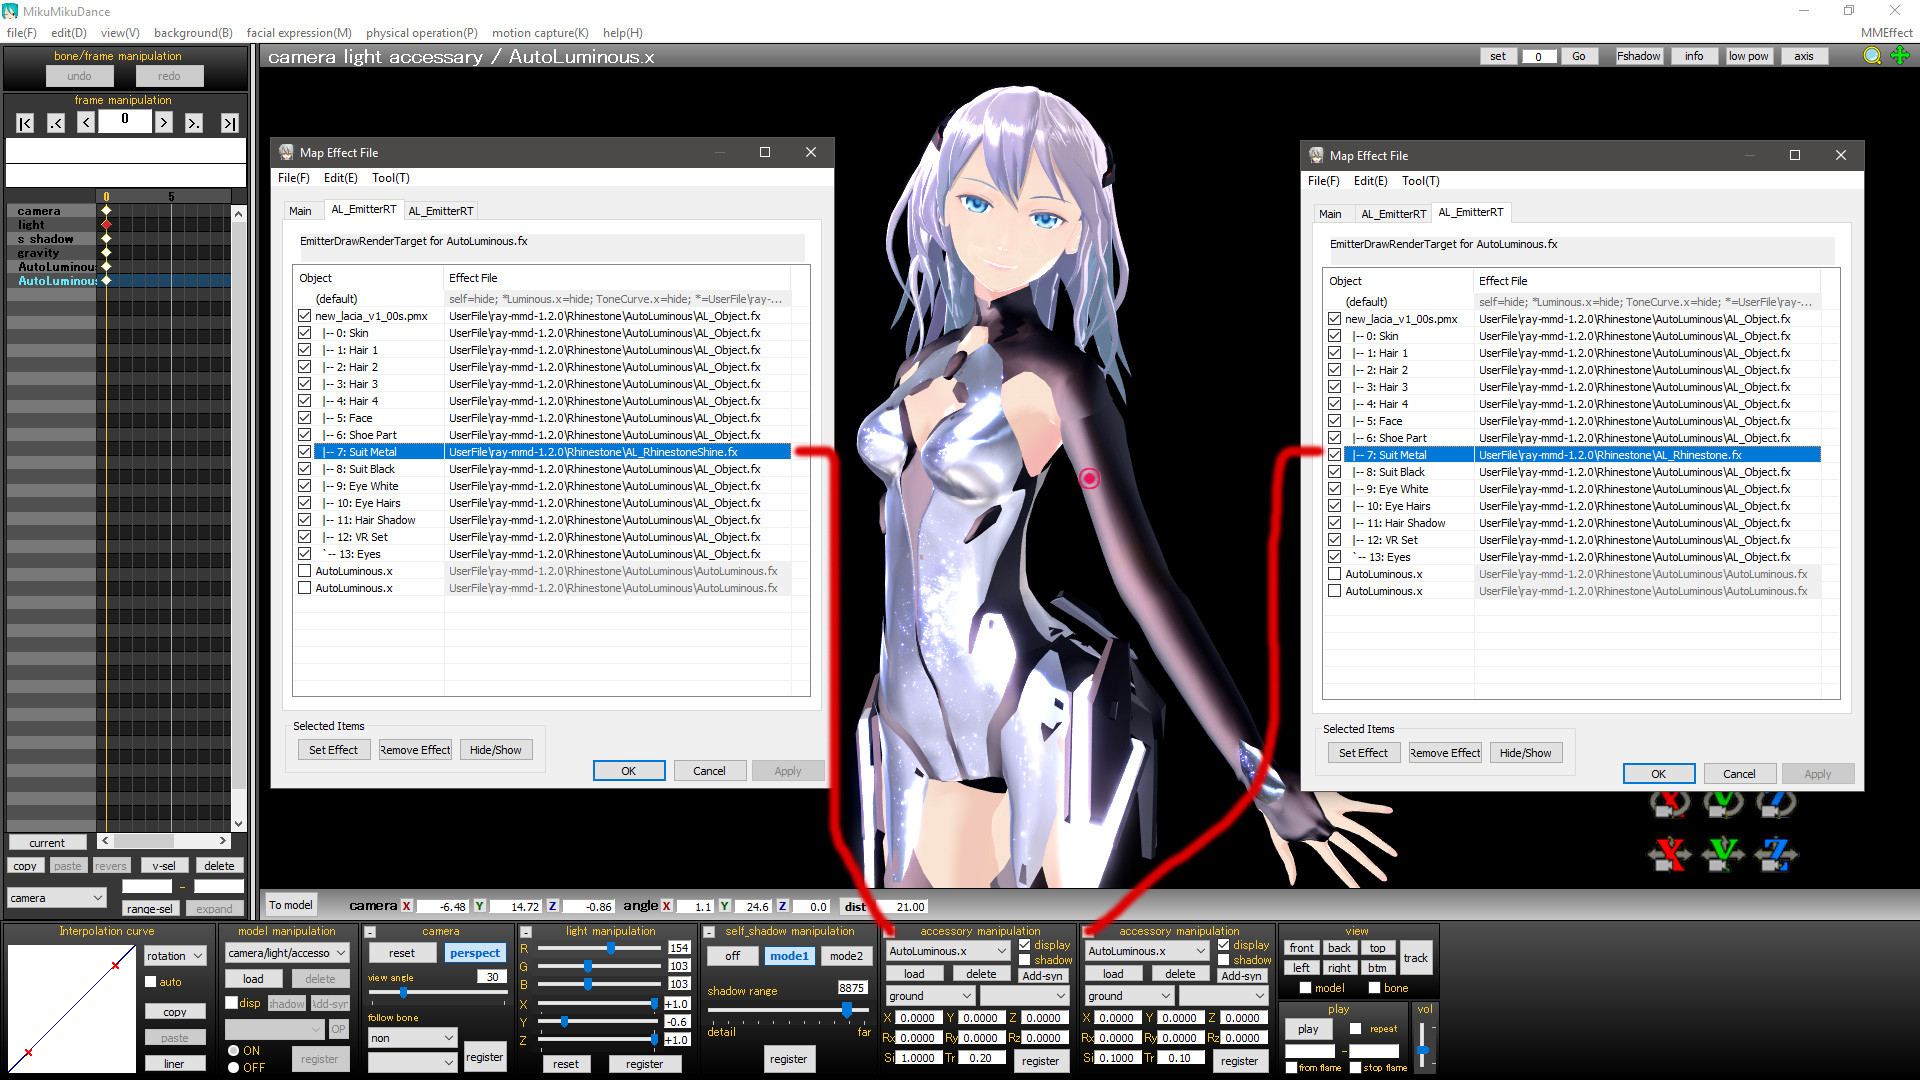
Task: Step forward one frame in frame manipulation
Action: click(x=163, y=123)
